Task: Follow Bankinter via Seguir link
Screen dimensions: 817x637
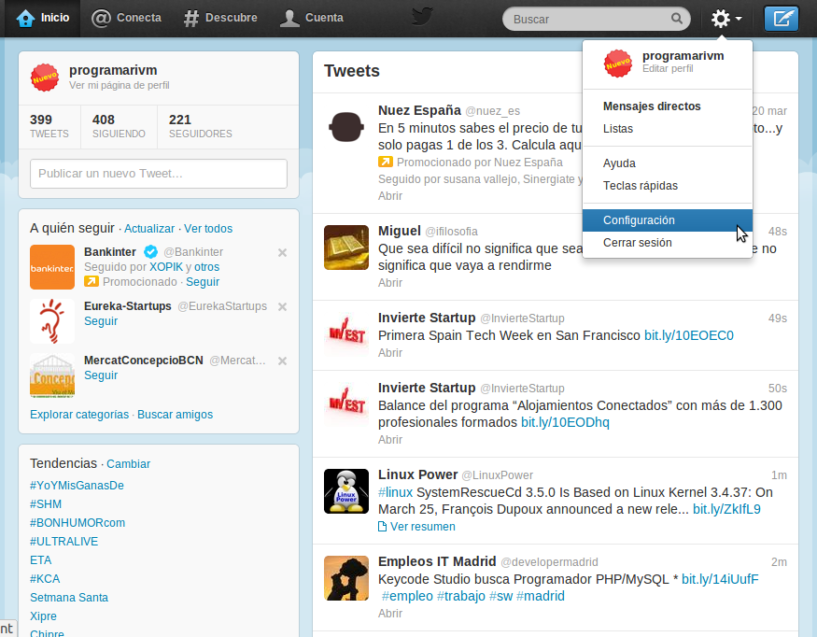Action: point(203,282)
